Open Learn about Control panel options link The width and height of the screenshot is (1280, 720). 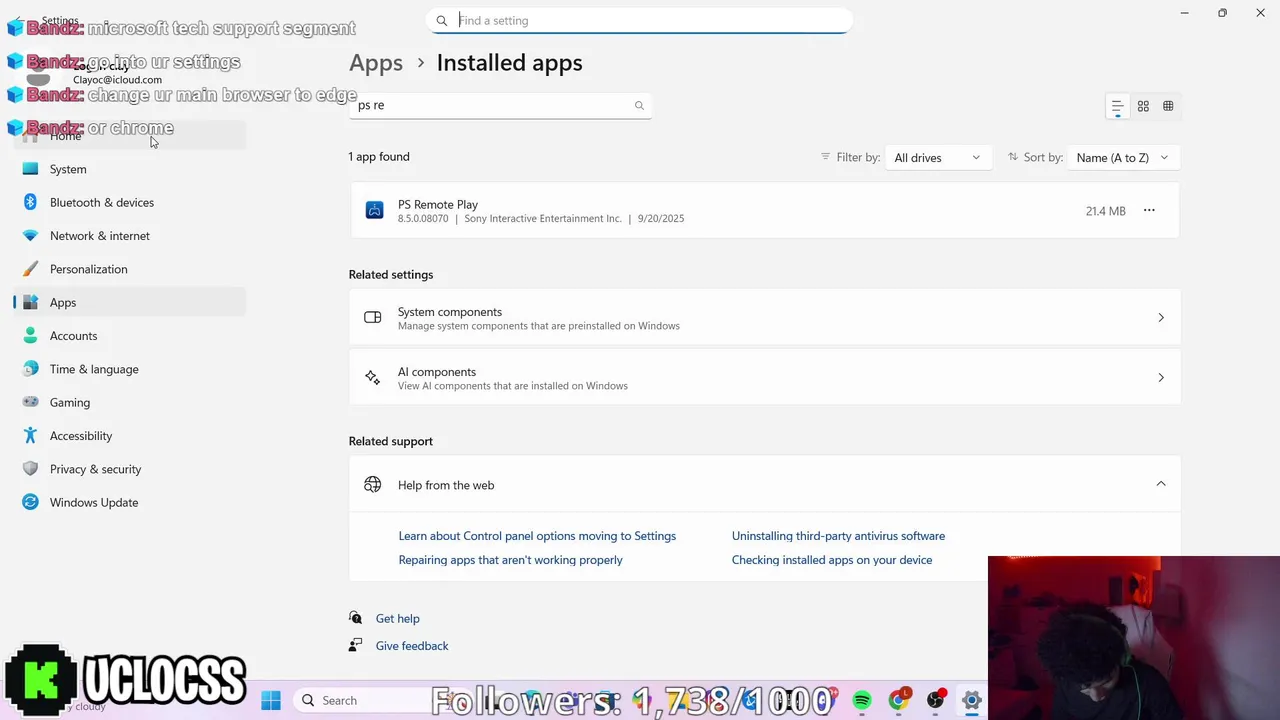(x=537, y=536)
